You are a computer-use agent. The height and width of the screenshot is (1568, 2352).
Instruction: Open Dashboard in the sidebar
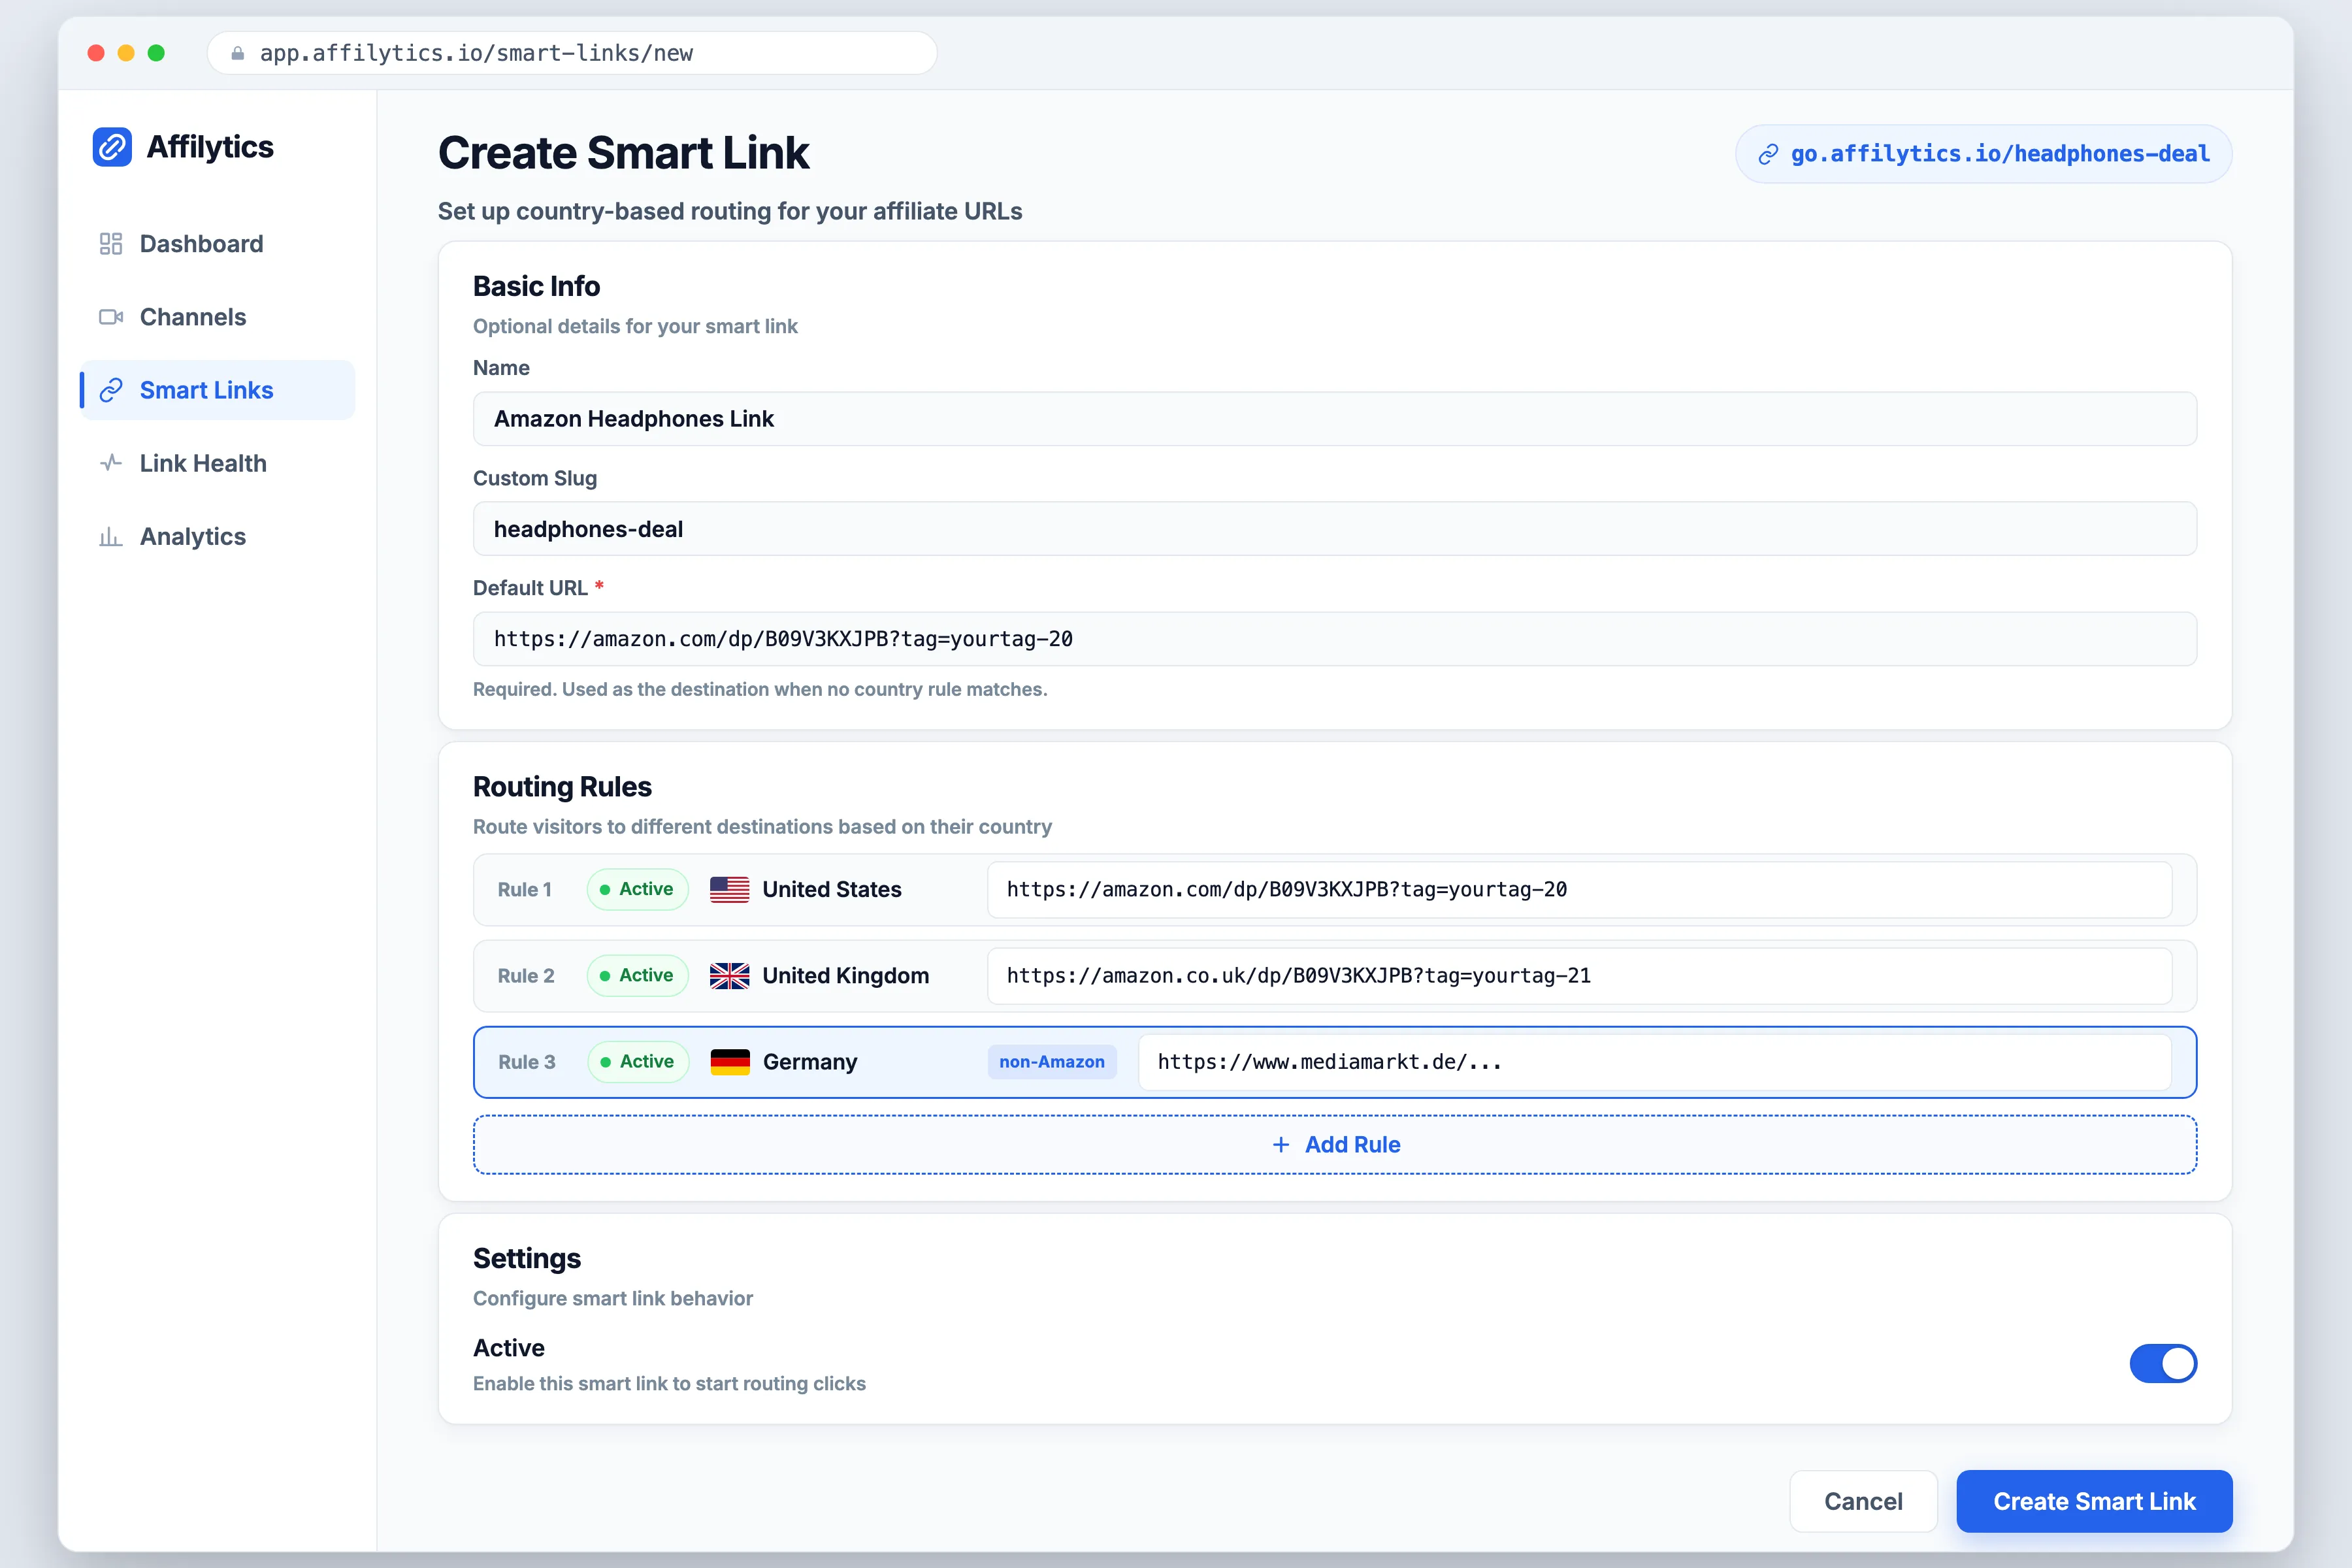click(x=217, y=244)
